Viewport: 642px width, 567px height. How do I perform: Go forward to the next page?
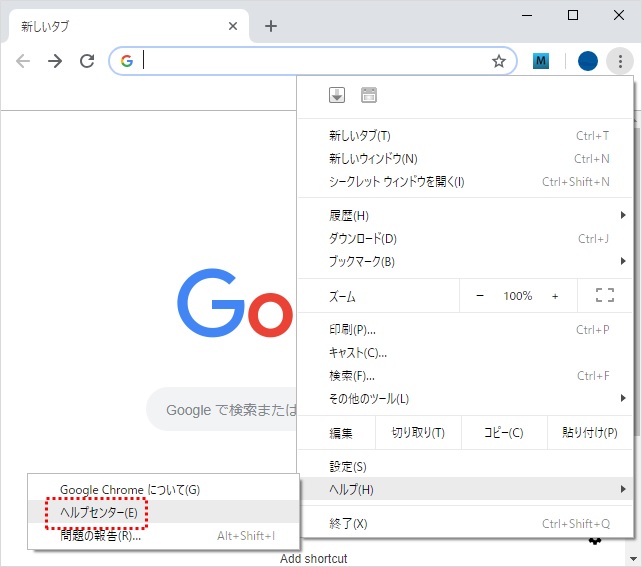(x=55, y=61)
